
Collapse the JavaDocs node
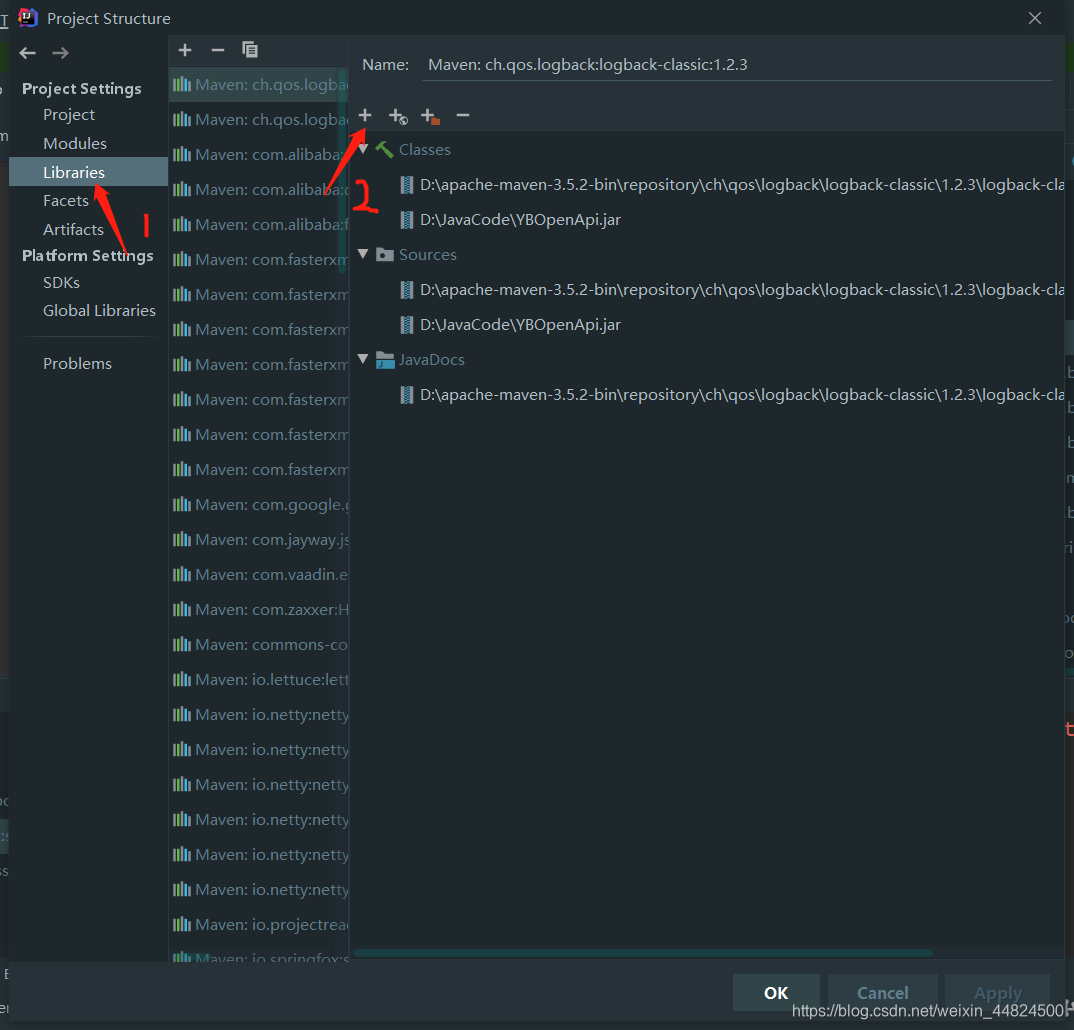364,359
